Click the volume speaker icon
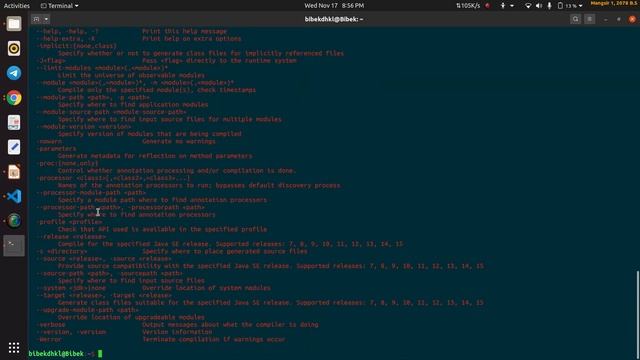 click(x=539, y=6)
